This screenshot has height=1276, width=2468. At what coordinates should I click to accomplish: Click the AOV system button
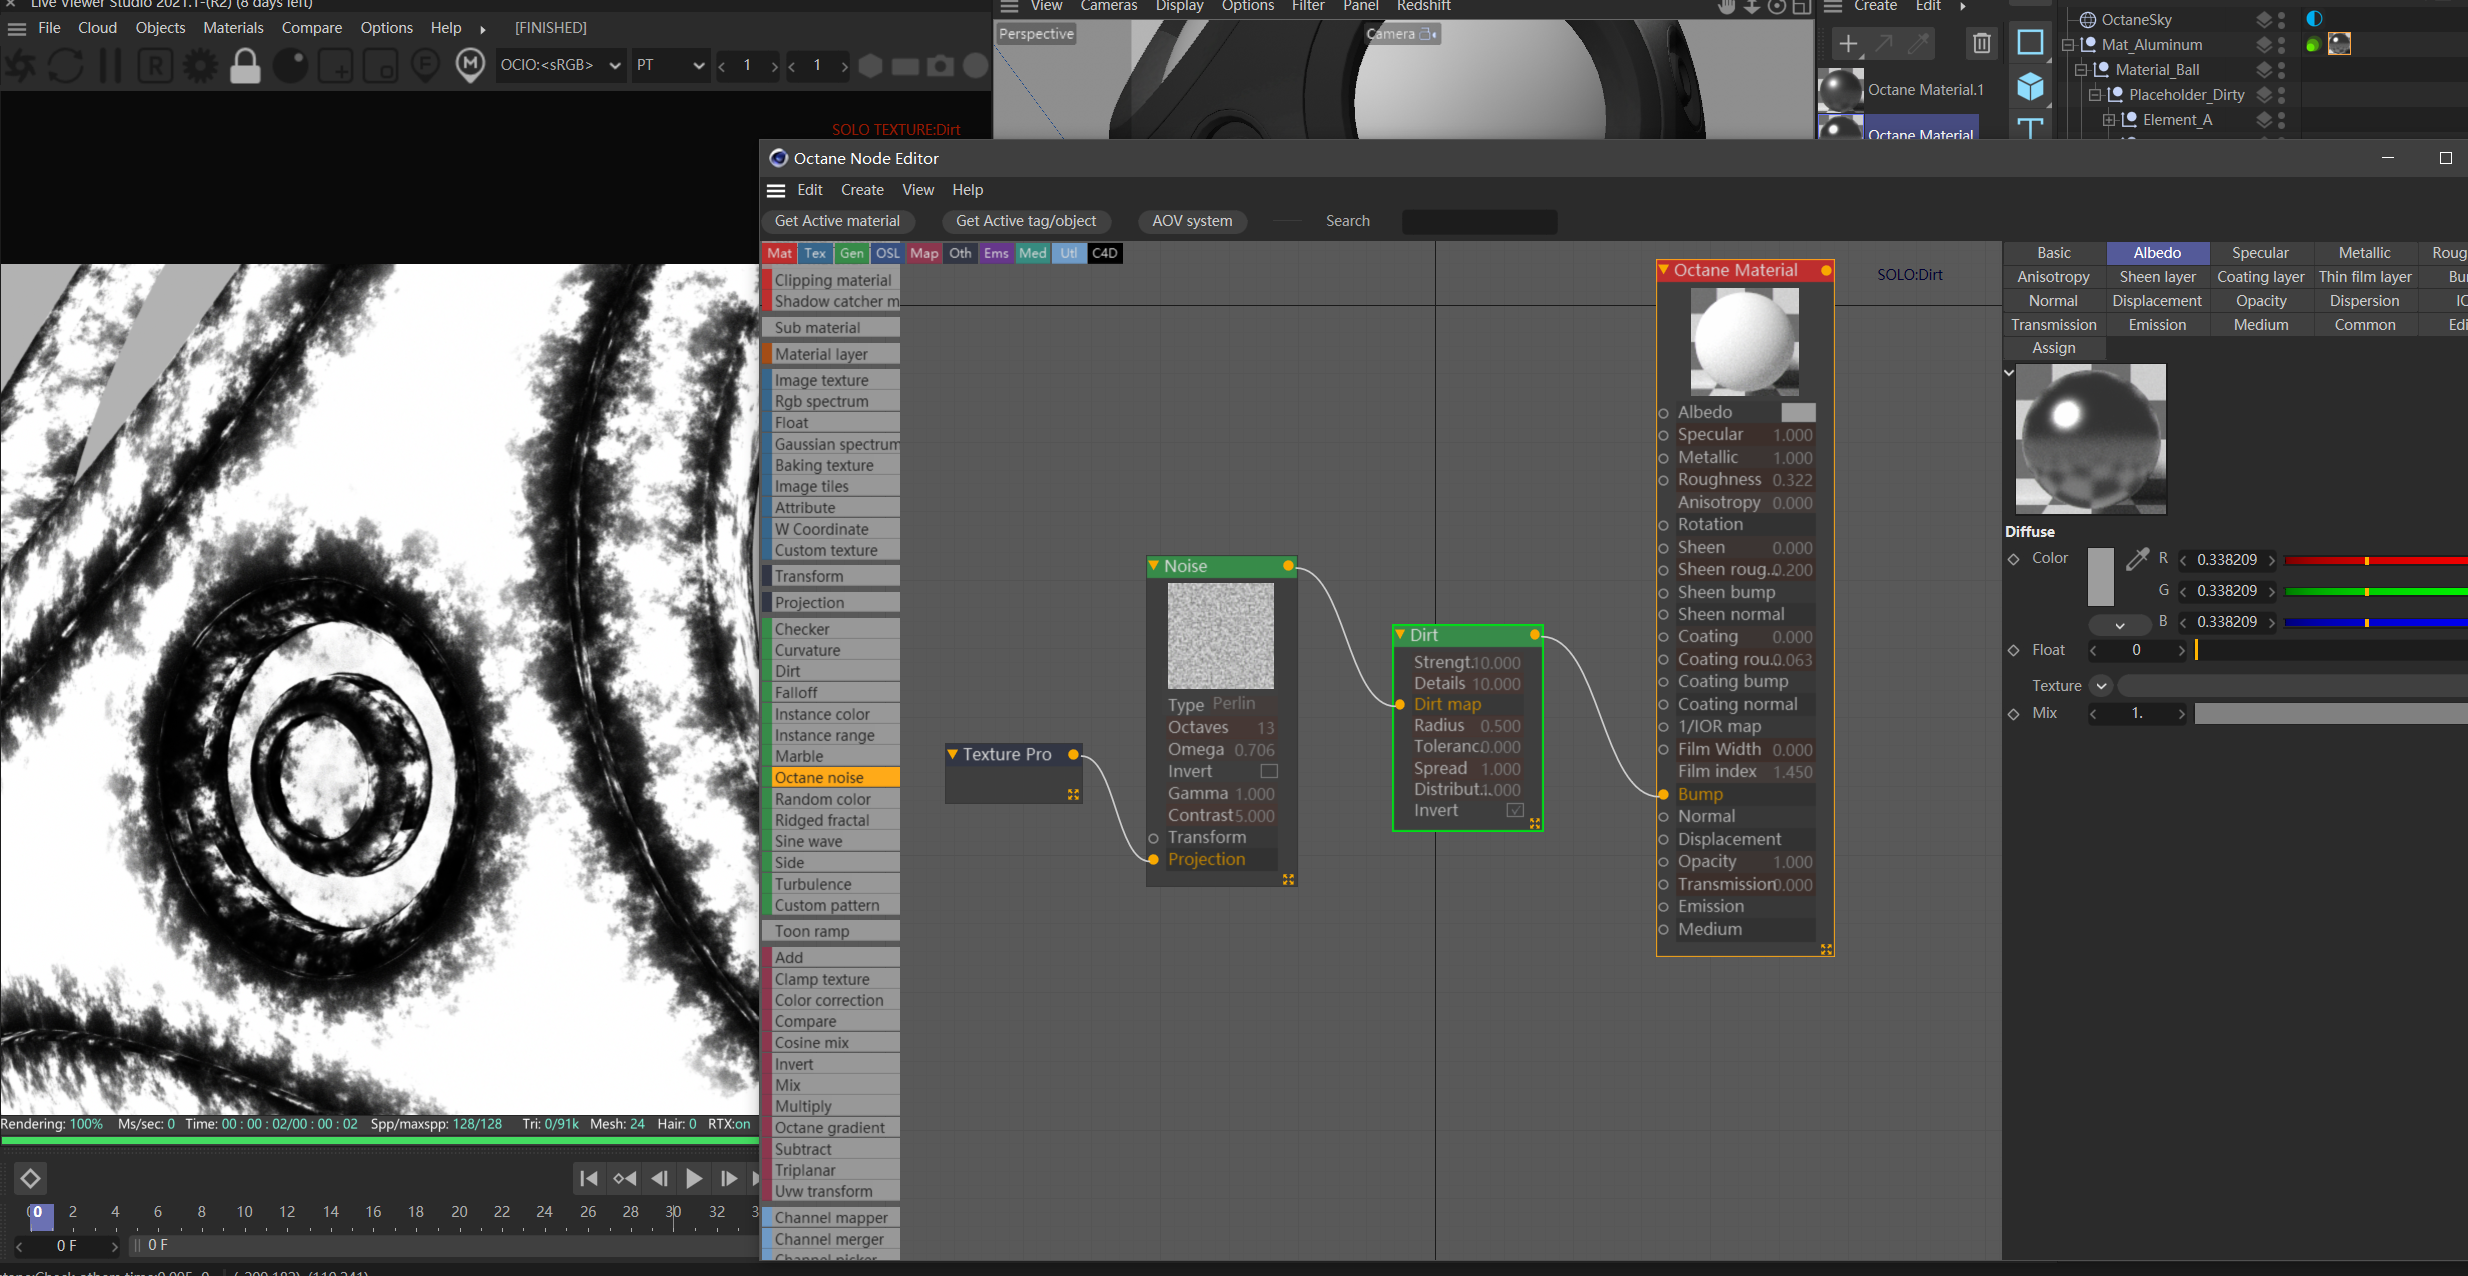pyautogui.click(x=1191, y=221)
